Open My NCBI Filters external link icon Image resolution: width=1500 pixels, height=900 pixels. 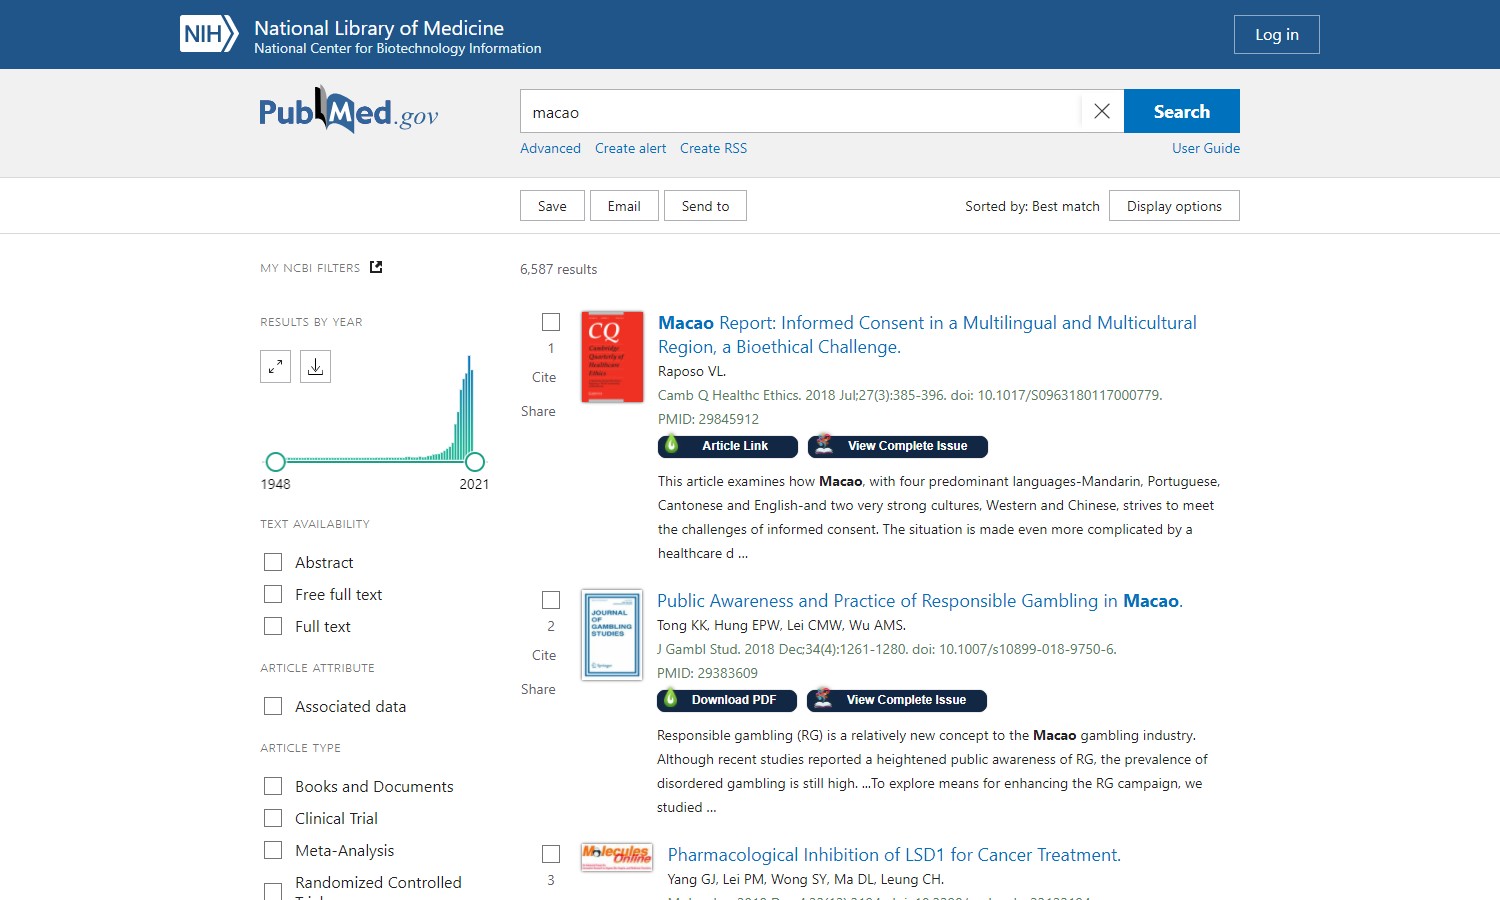pyautogui.click(x=376, y=267)
